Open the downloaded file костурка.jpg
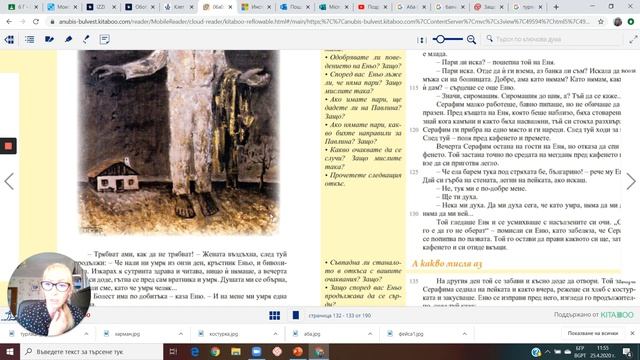Viewport: 640px width, 360px height. 223,334
